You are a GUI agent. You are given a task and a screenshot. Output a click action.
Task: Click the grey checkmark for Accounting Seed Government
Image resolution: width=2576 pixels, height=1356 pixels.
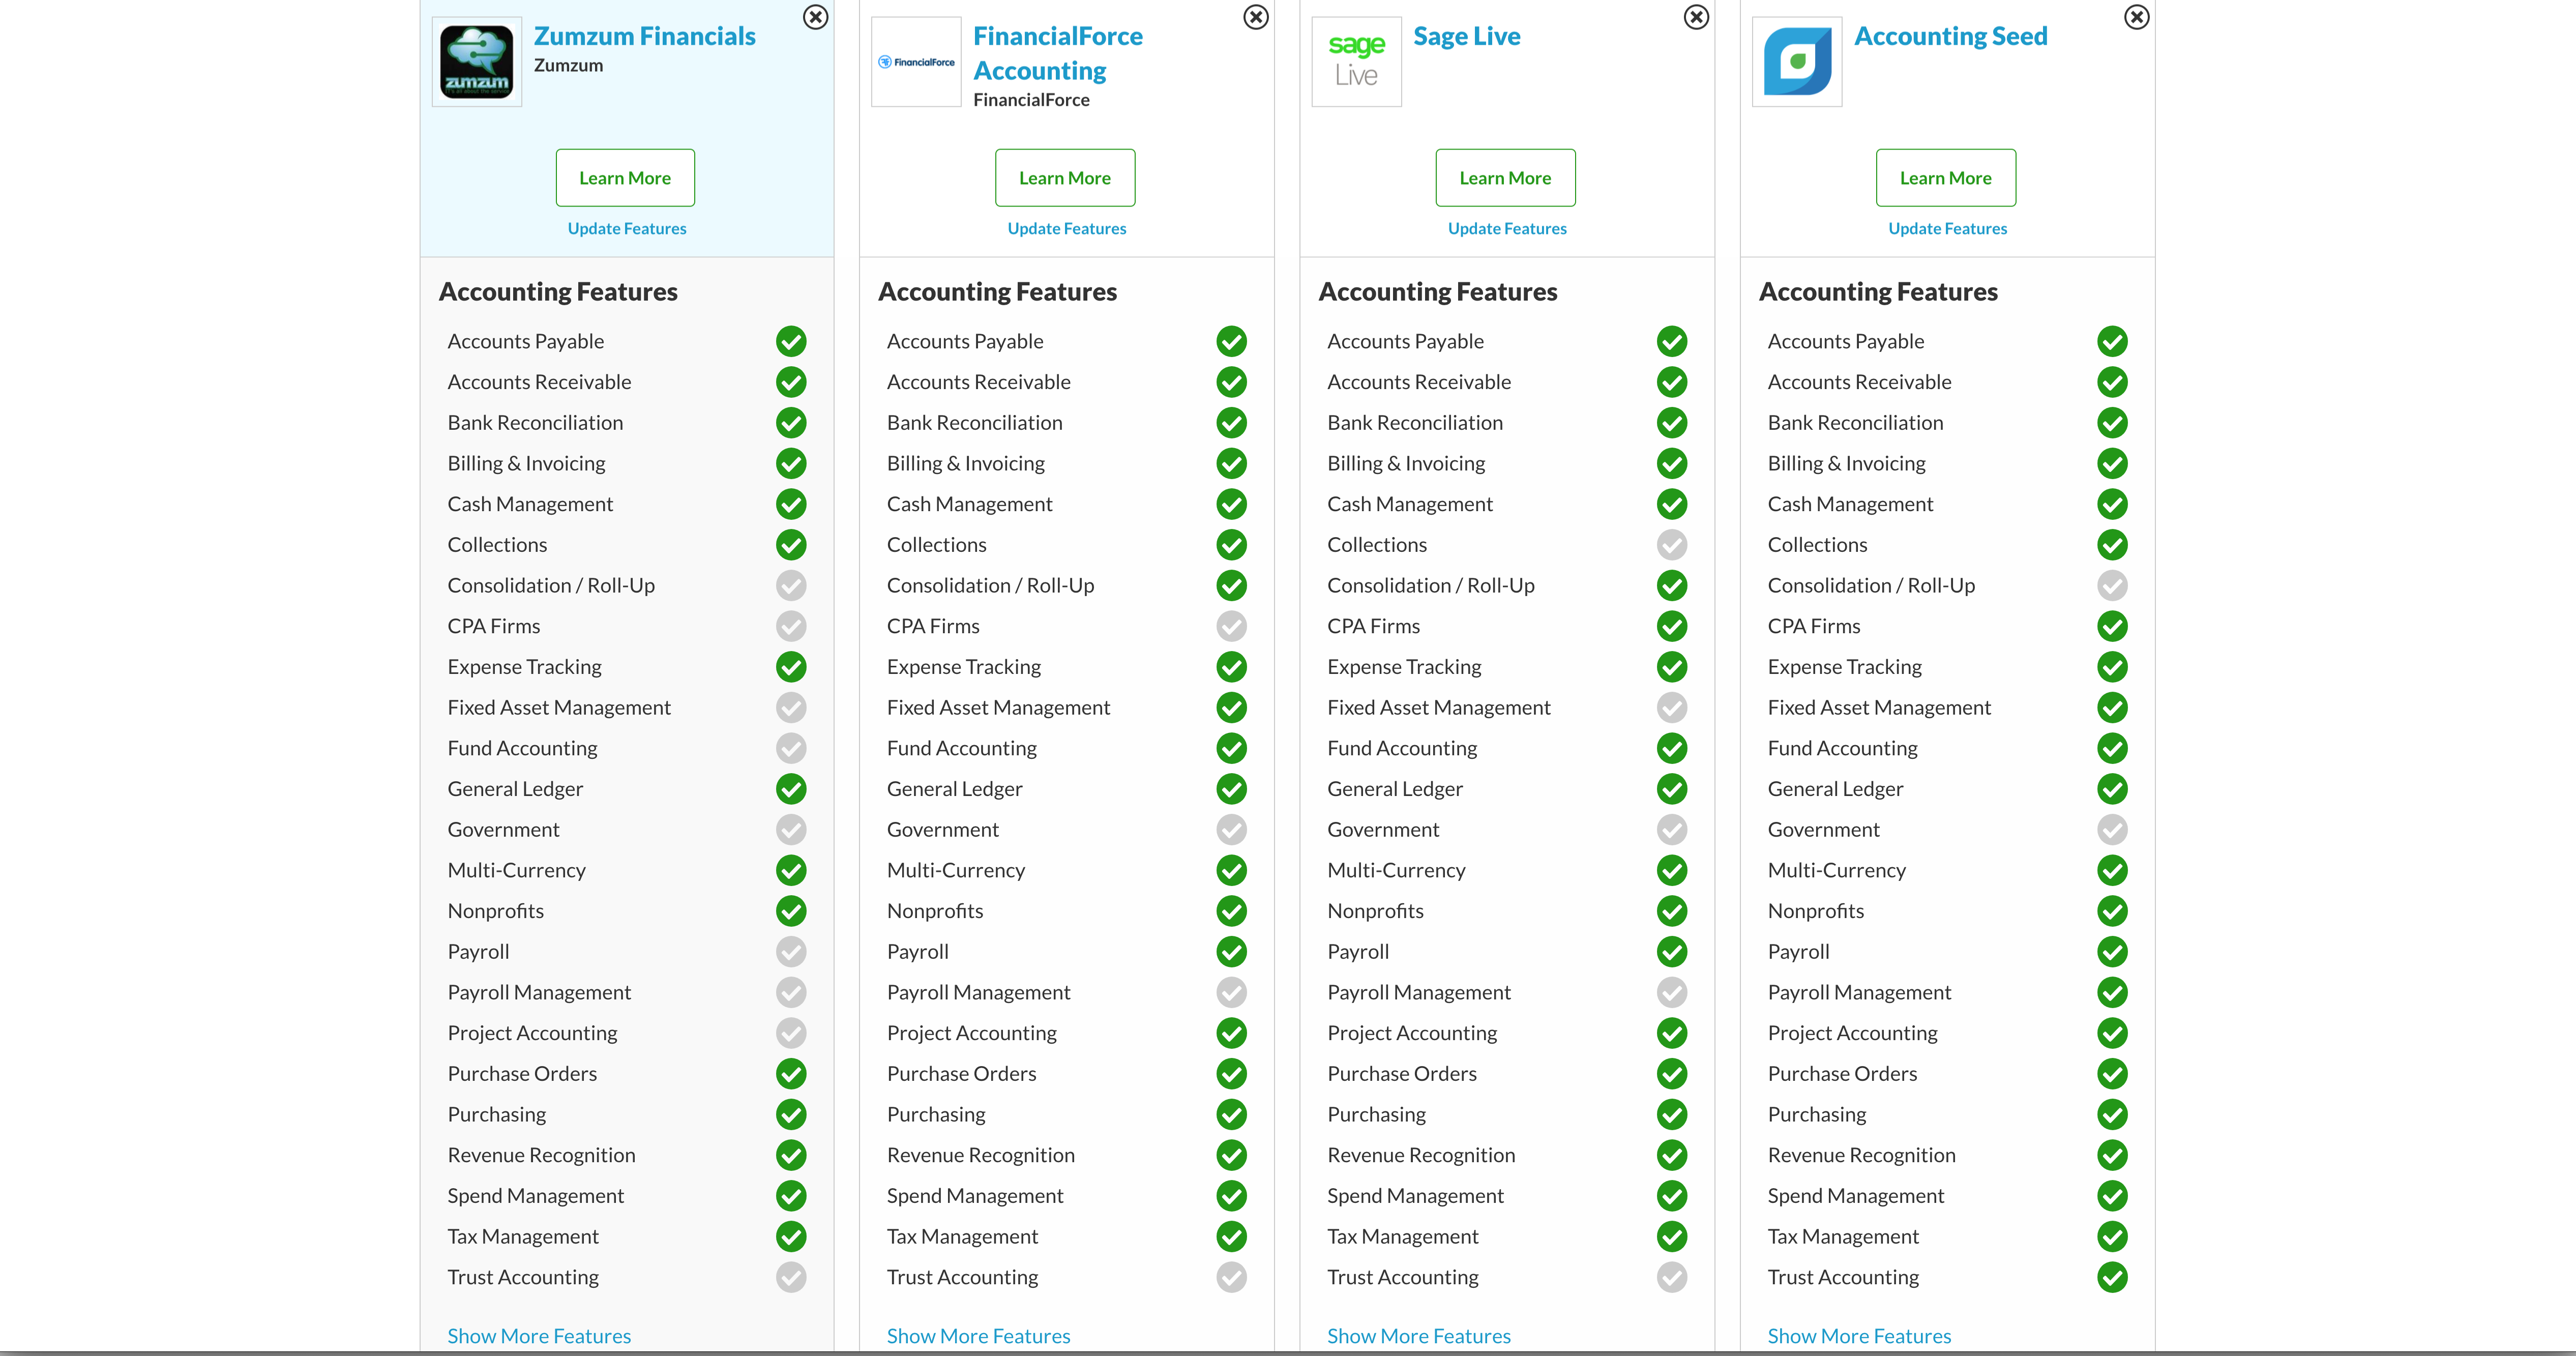(2113, 830)
